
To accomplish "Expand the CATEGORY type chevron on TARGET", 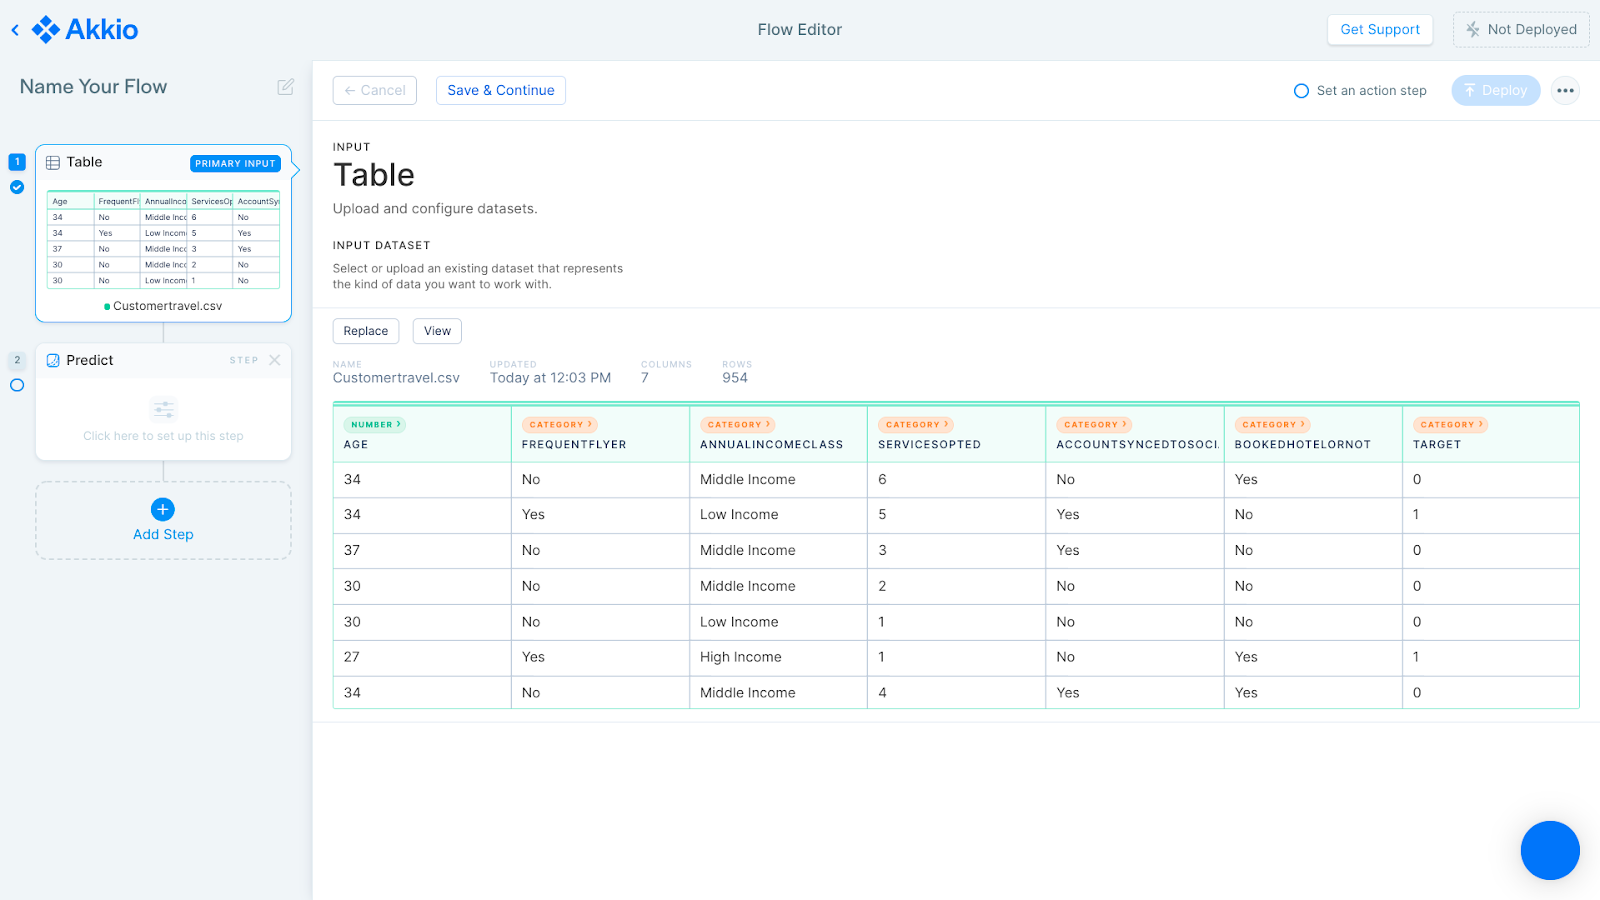I will (x=1450, y=424).
